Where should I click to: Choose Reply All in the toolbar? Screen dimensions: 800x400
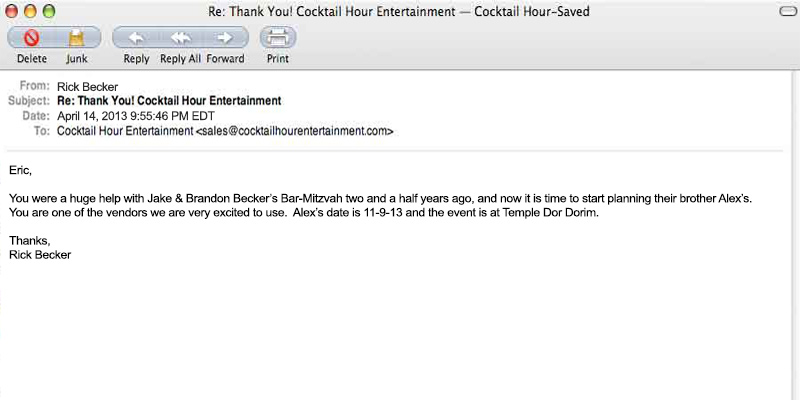click(x=180, y=38)
